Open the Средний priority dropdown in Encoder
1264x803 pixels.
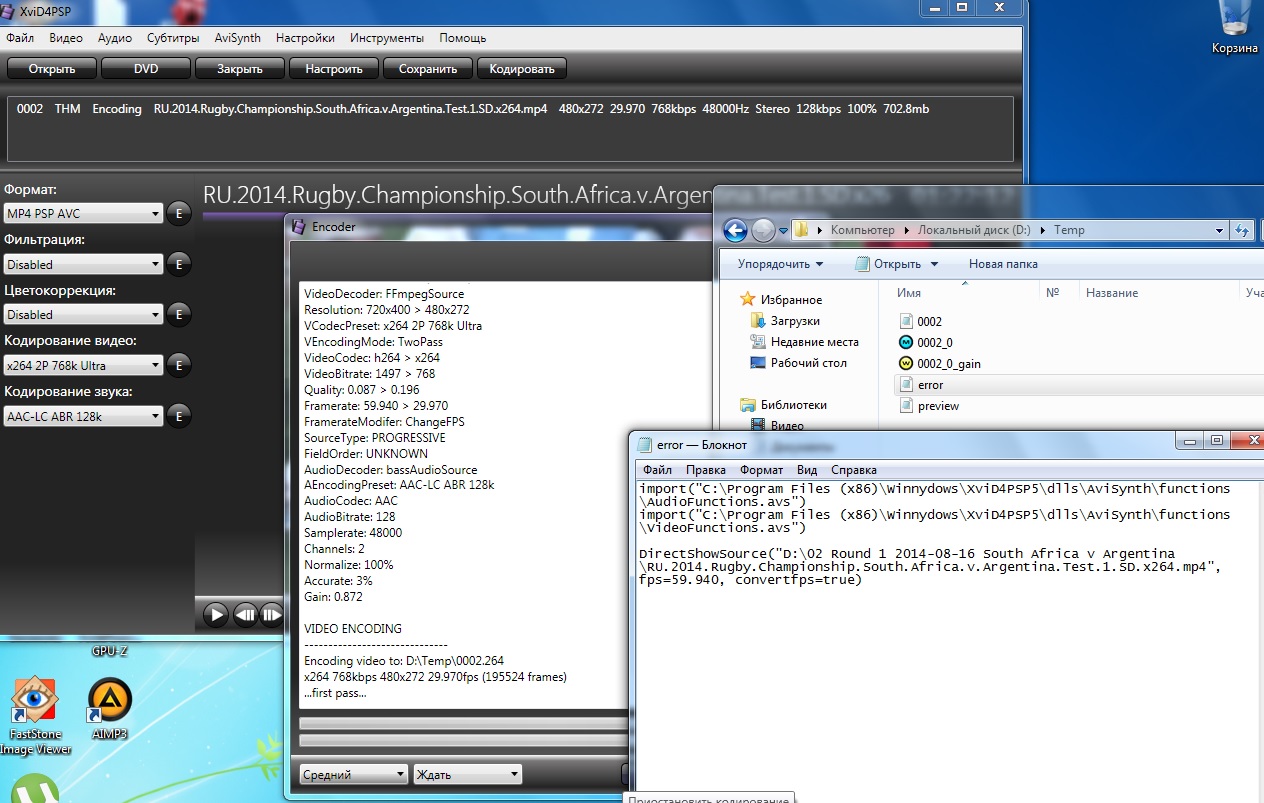(353, 774)
